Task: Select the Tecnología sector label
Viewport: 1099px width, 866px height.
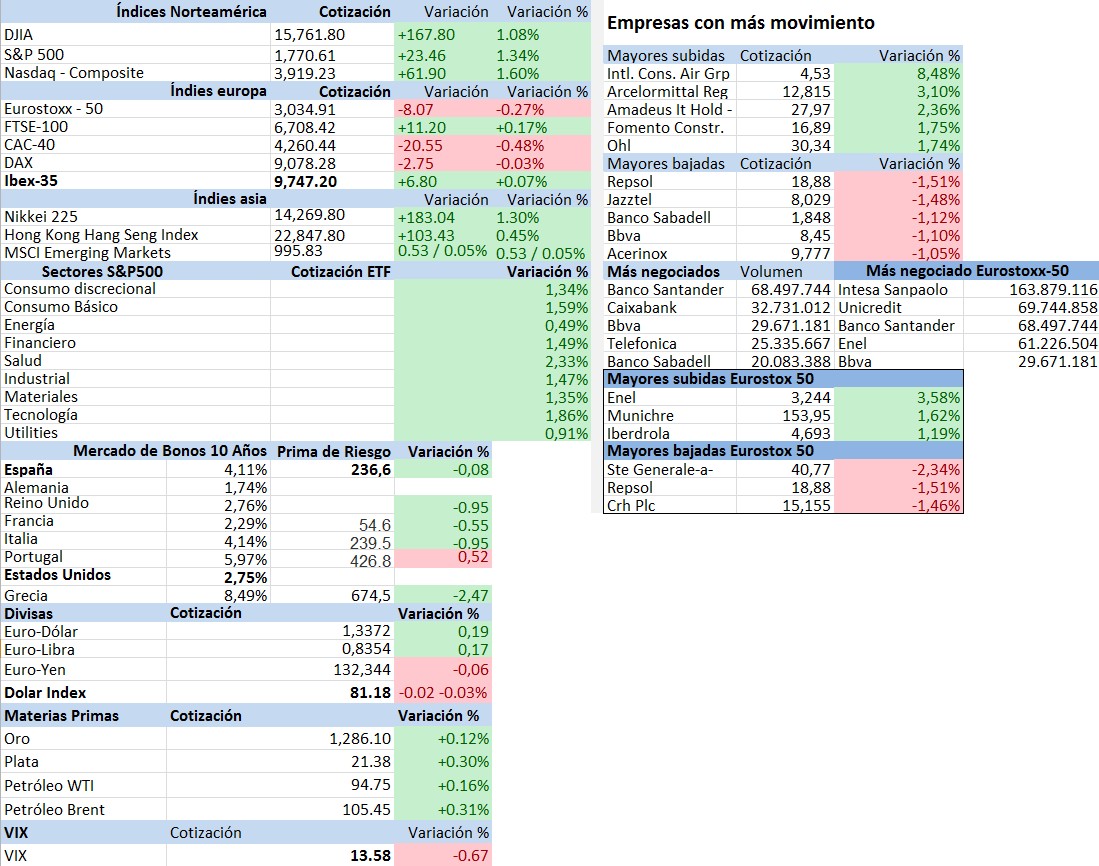Action: tap(41, 415)
